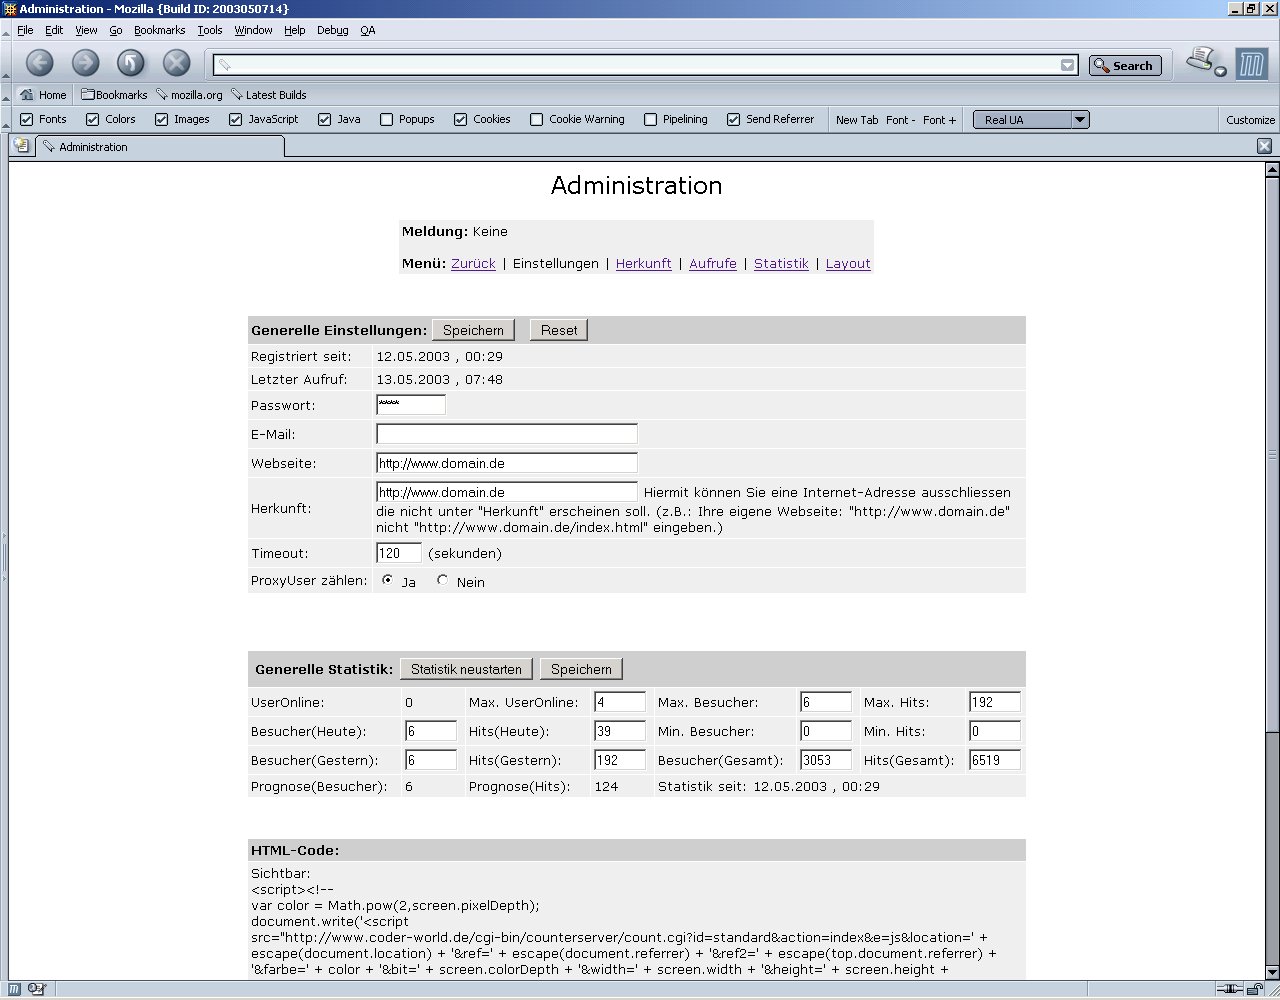Viewport: 1280px width, 1000px height.
Task: Toggle the Colors checkbox
Action: pyautogui.click(x=93, y=119)
